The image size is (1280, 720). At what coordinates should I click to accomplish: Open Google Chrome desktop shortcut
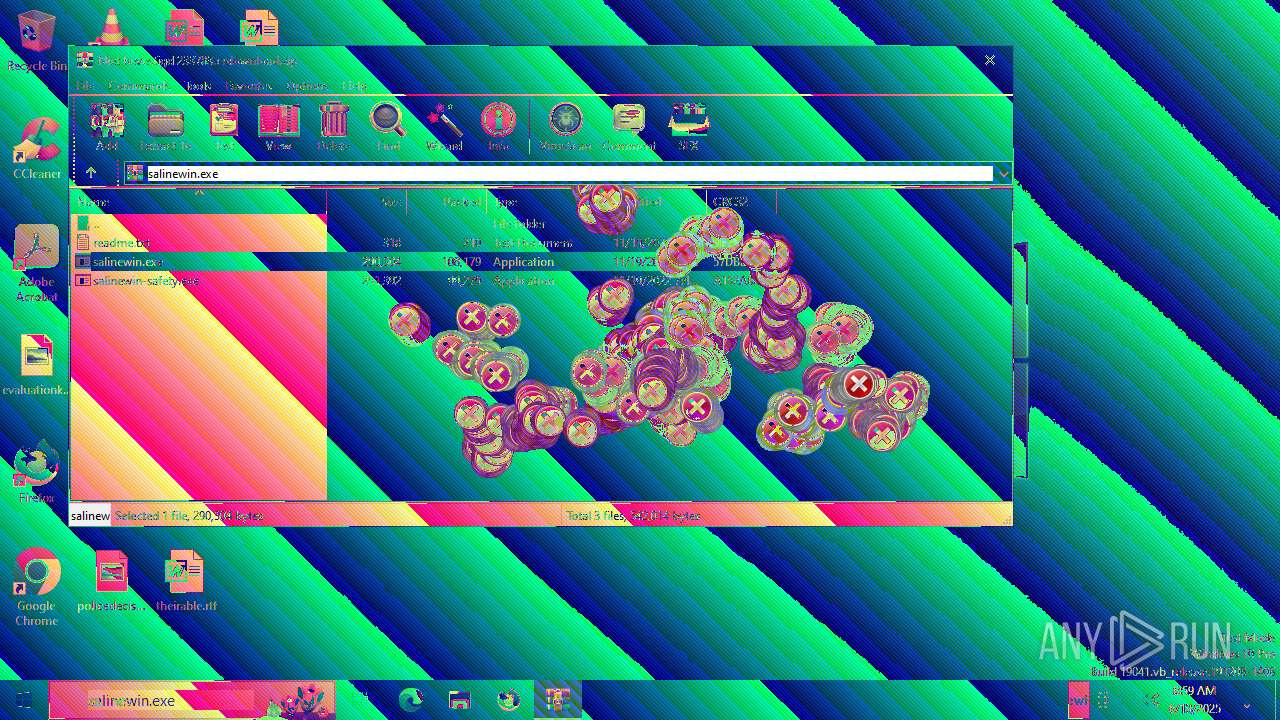click(37, 587)
